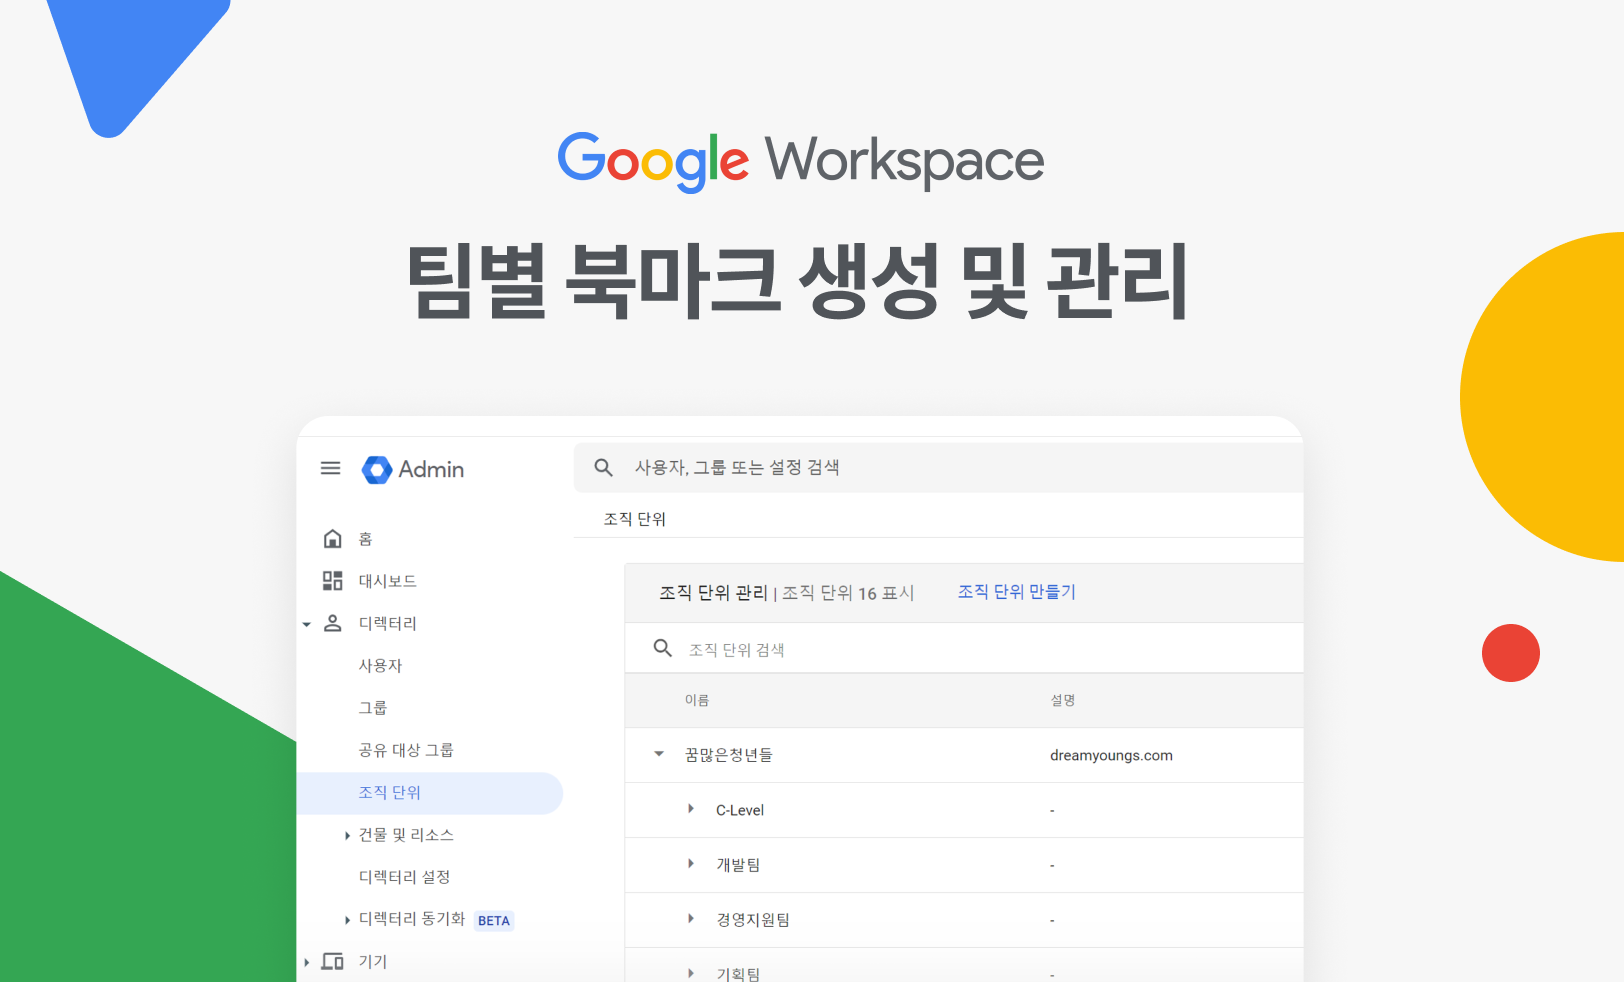Click the magnifier icon in 조직 단위 검색

(662, 648)
